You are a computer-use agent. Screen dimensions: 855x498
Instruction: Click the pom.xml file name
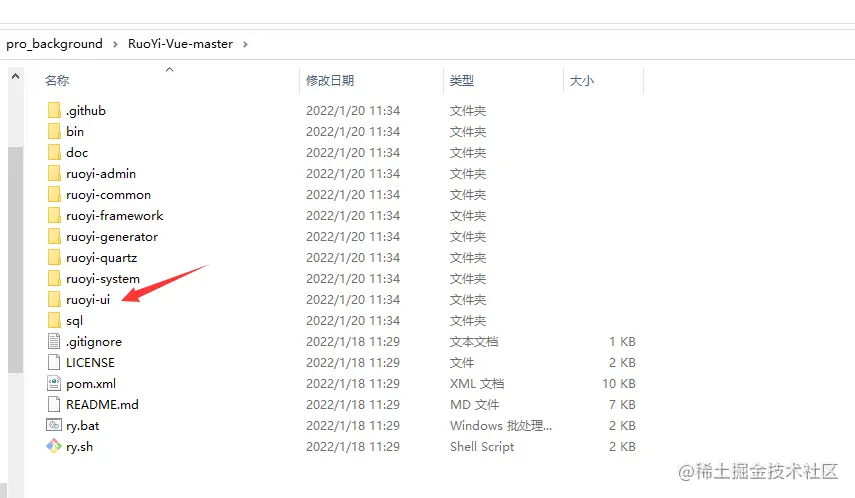[91, 383]
